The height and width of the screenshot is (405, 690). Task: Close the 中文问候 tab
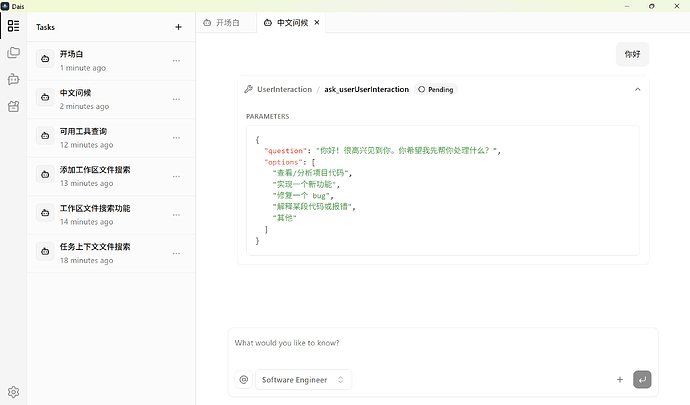click(316, 22)
